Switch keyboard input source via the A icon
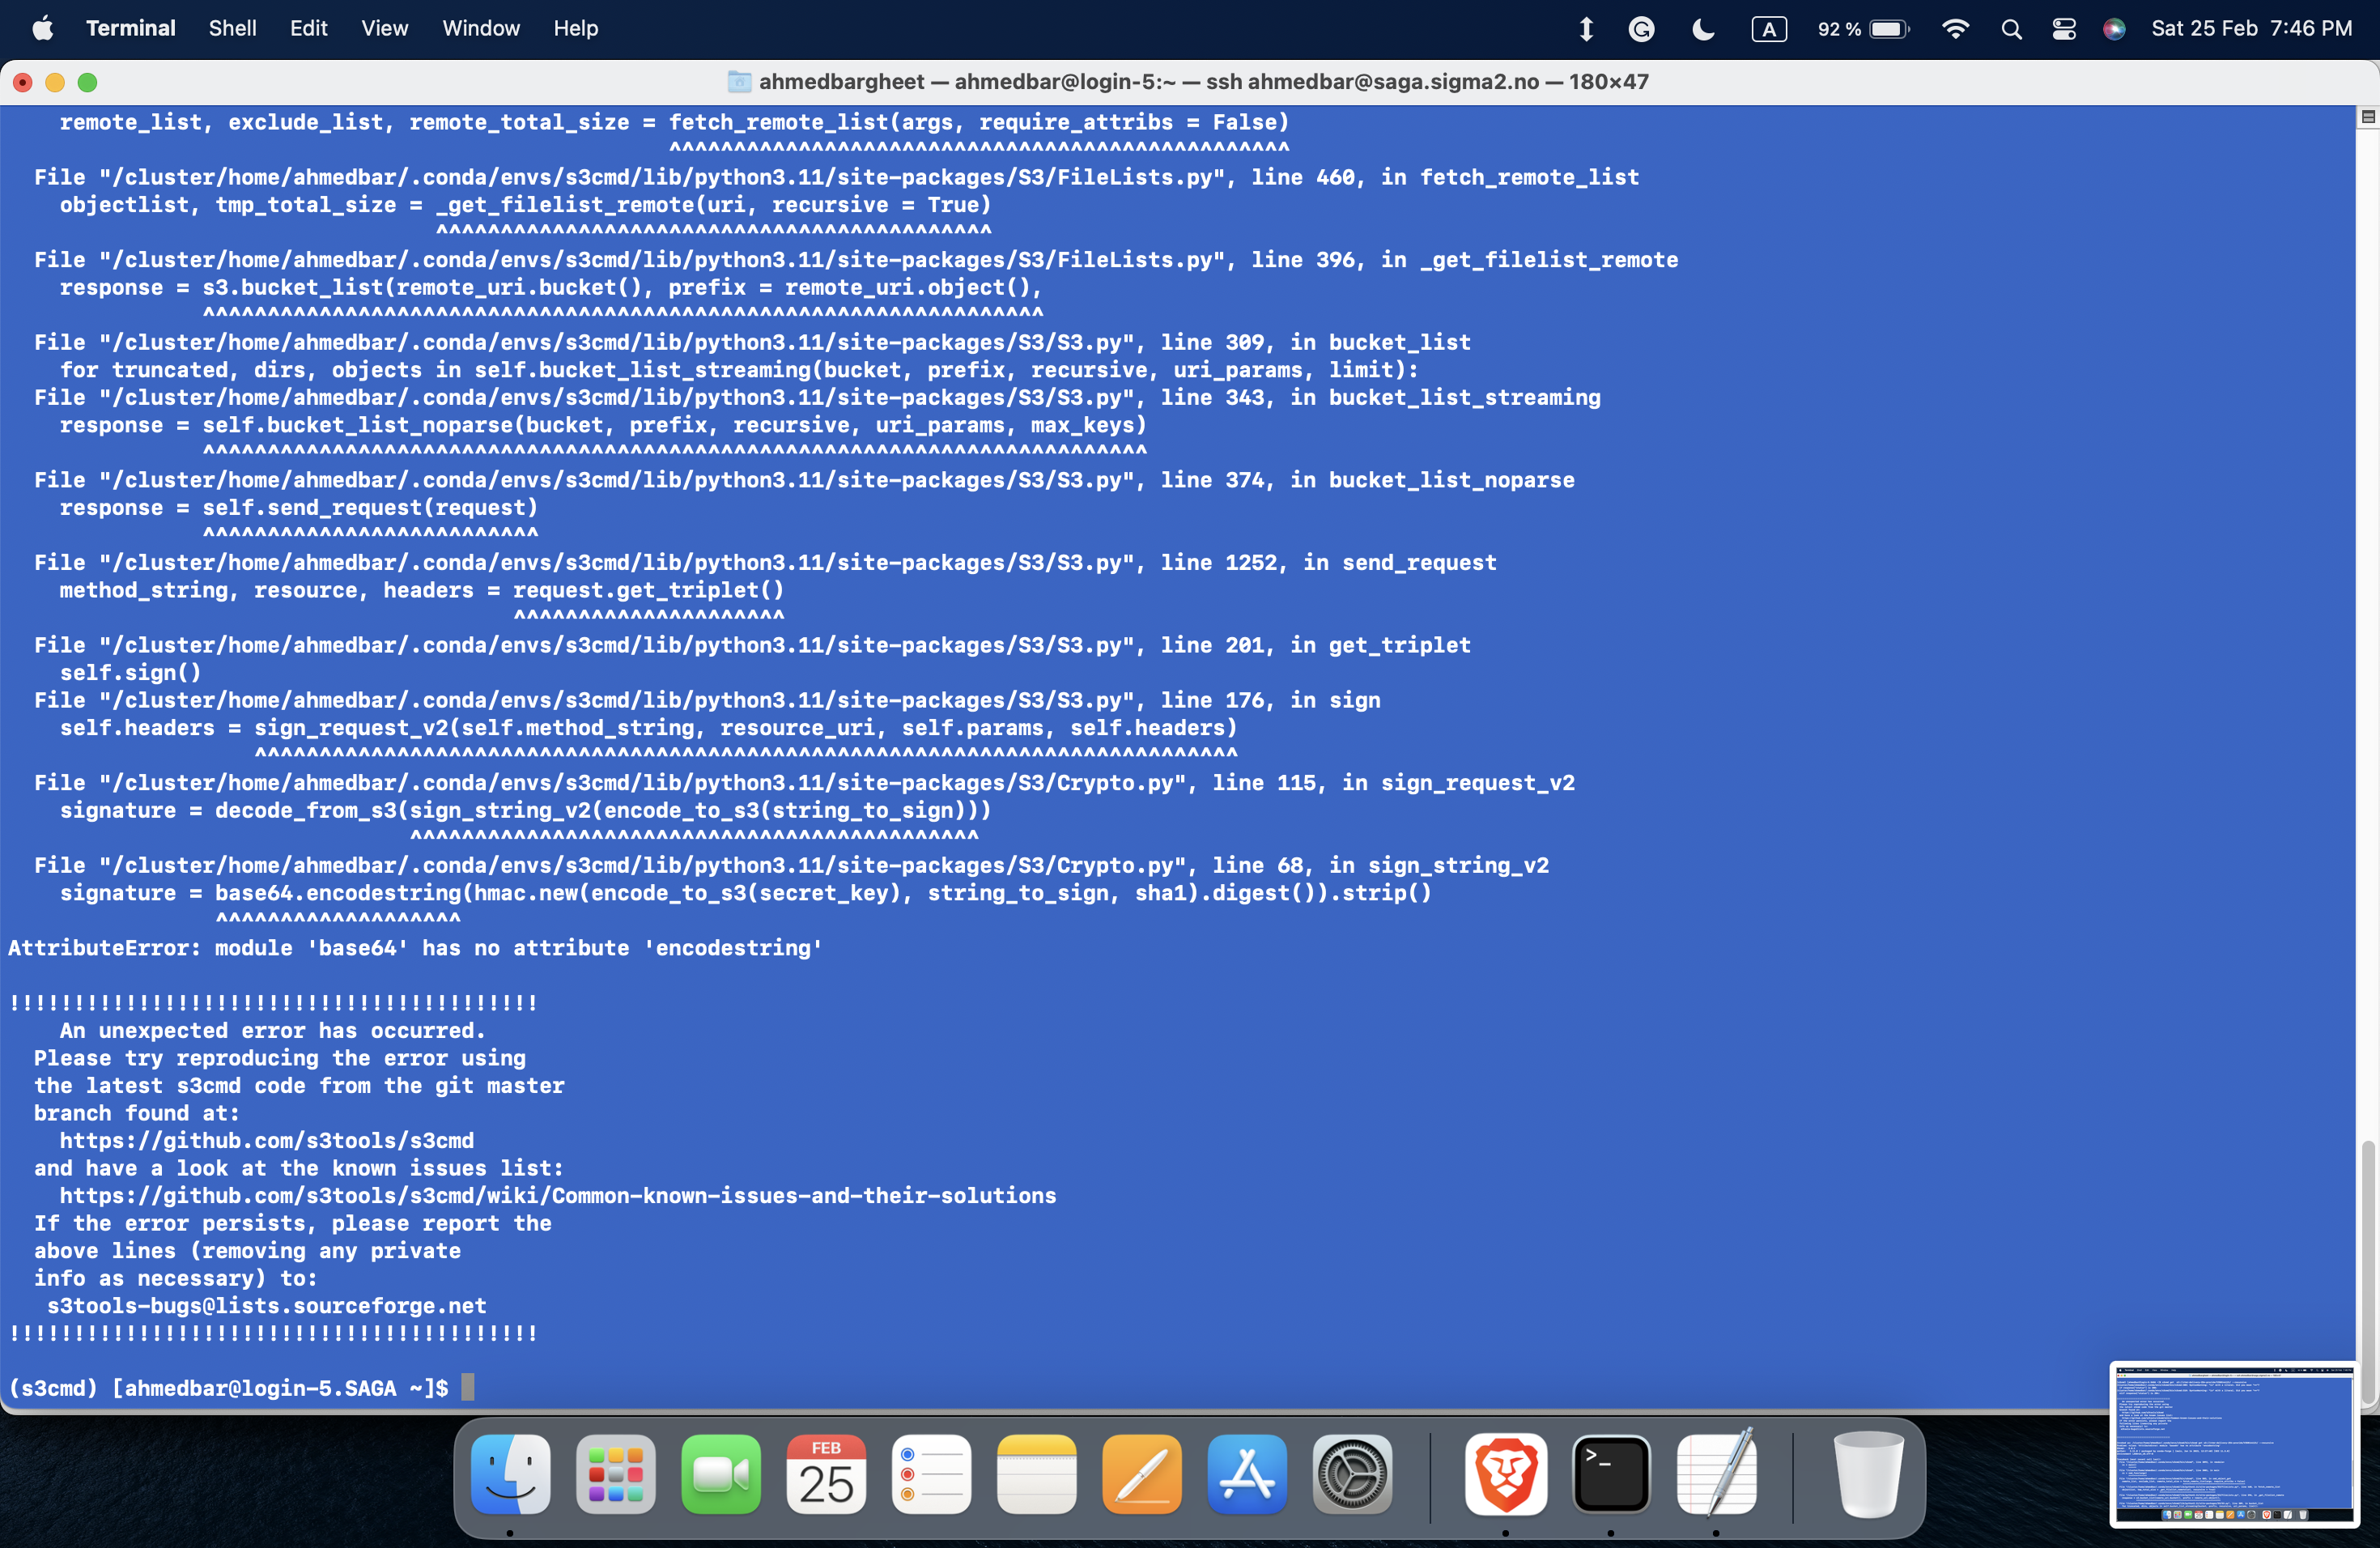 click(x=1769, y=28)
